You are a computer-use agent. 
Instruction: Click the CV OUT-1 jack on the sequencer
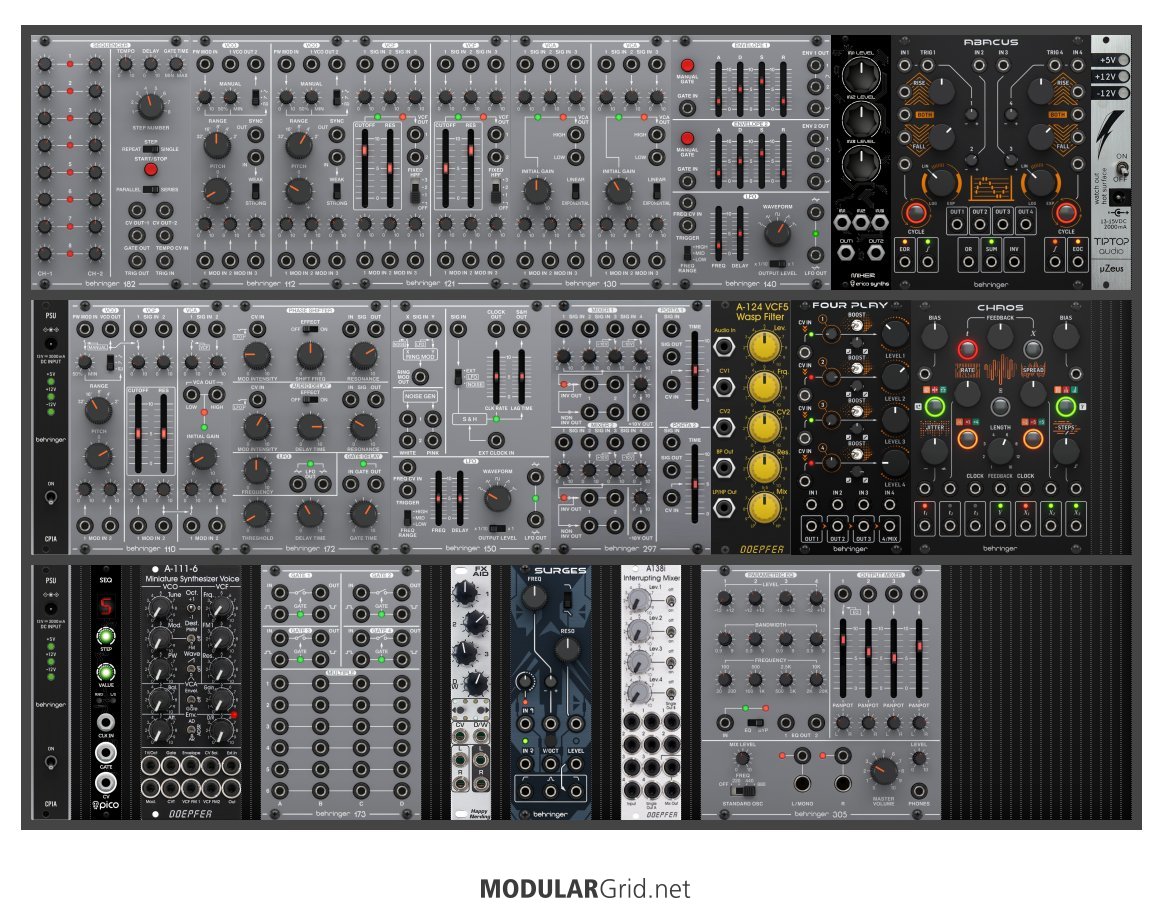click(137, 210)
